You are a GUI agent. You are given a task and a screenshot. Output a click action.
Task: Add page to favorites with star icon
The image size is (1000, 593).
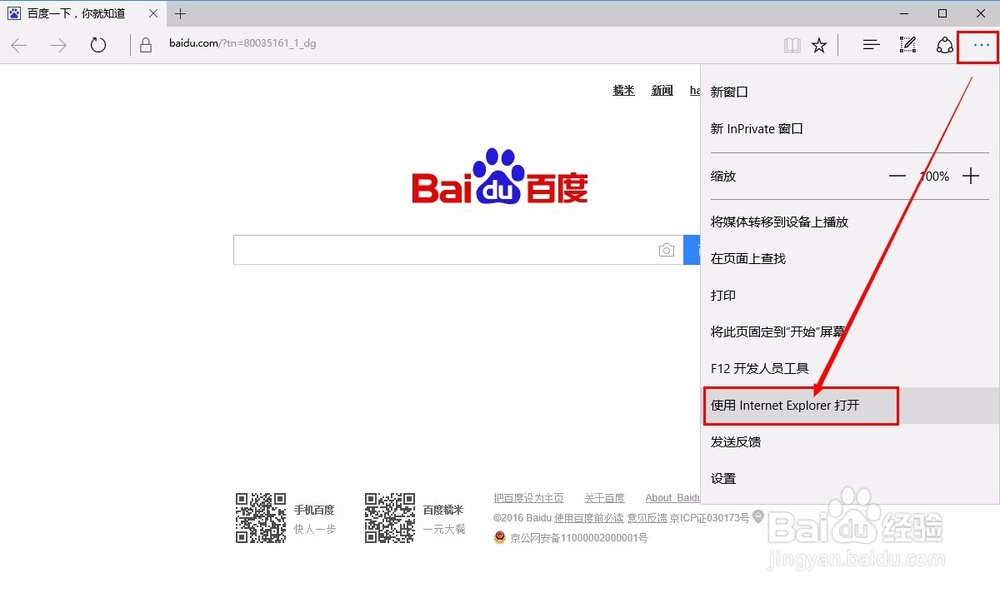point(819,45)
